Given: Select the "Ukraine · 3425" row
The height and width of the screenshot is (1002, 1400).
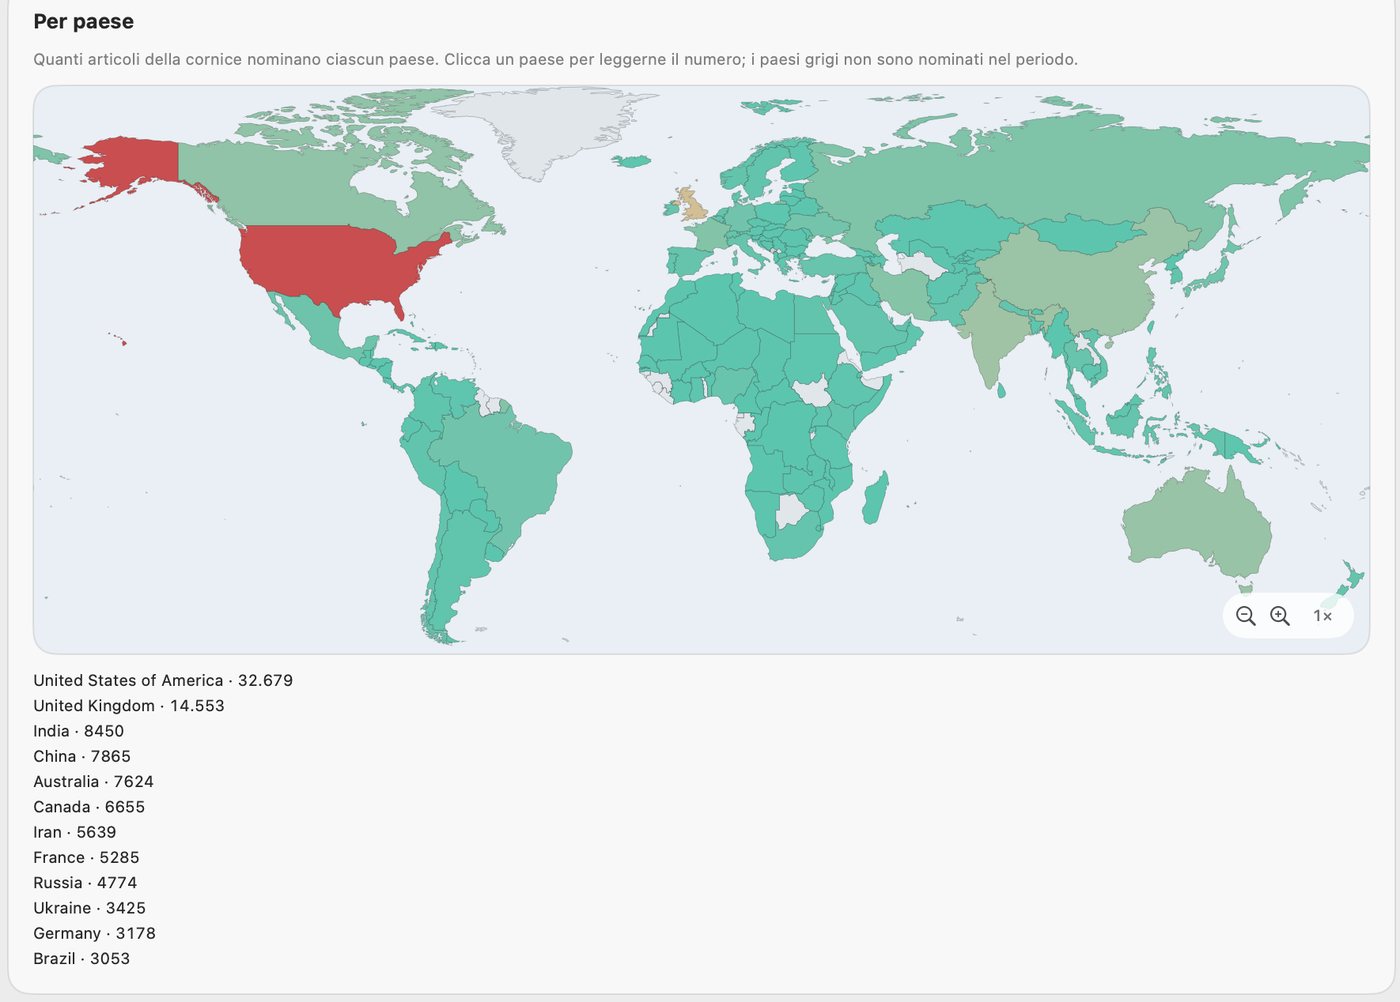Looking at the screenshot, I should tap(90, 908).
